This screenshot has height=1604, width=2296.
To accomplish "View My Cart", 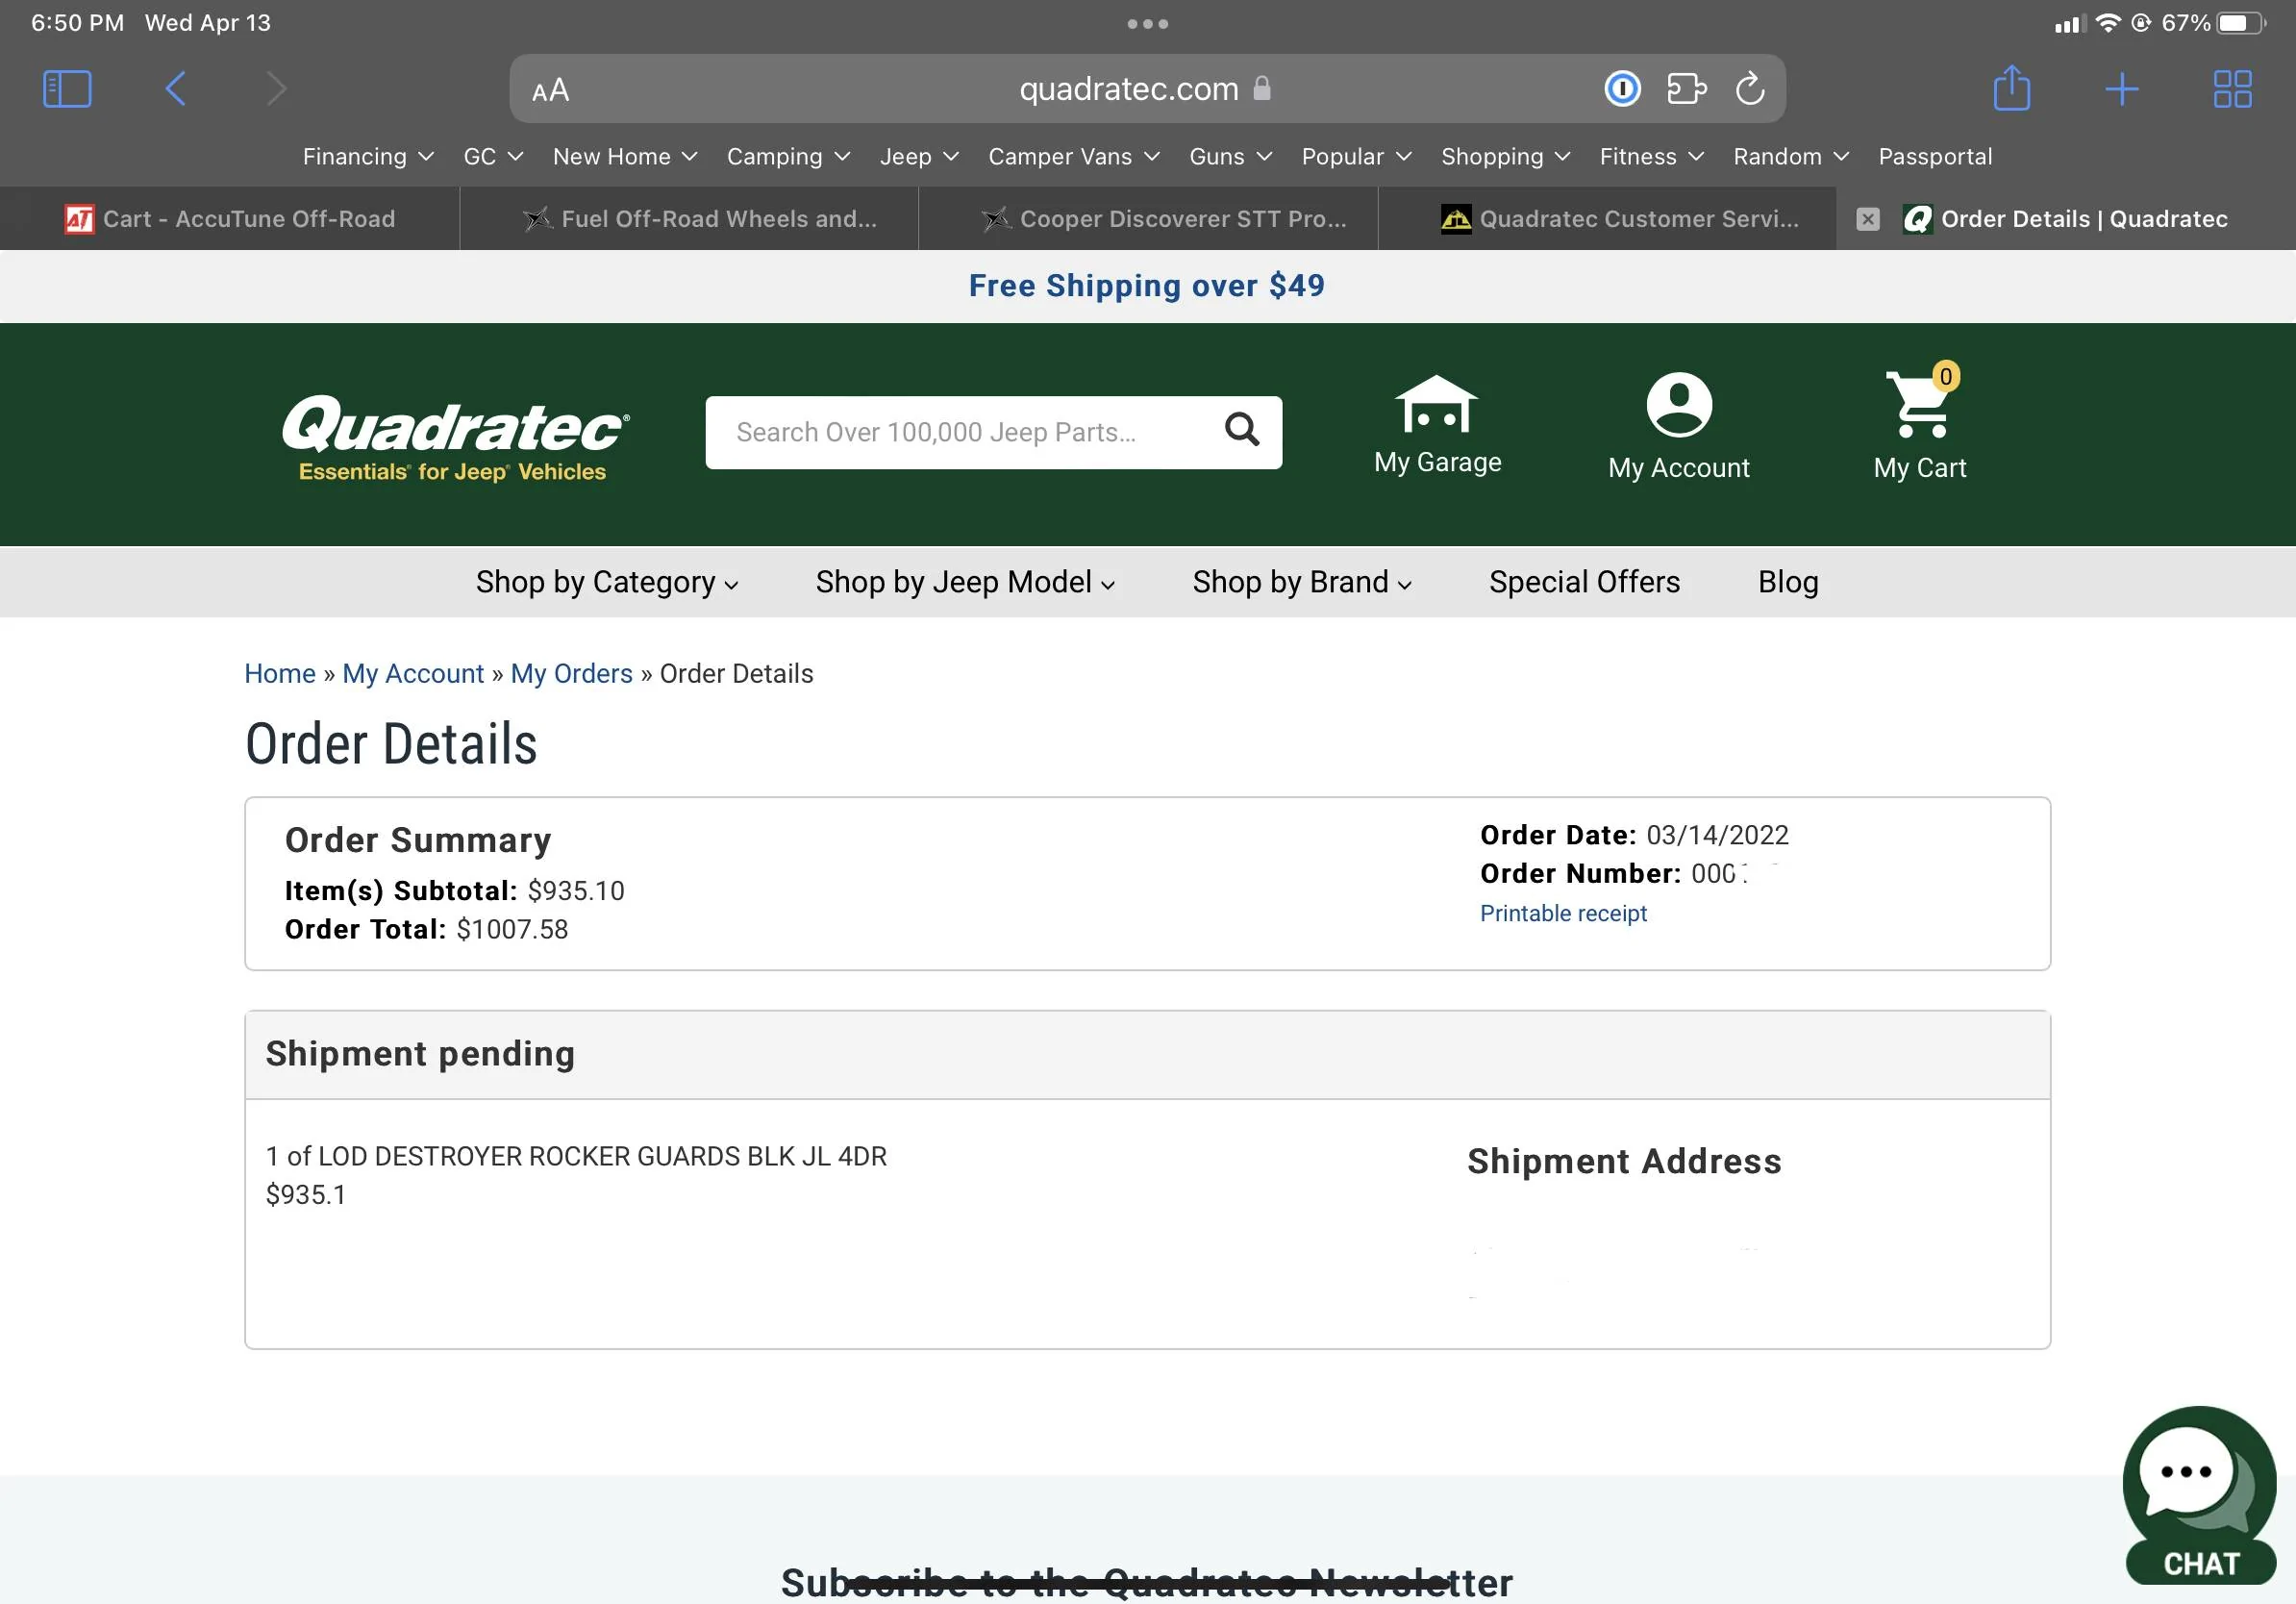I will tap(1920, 423).
